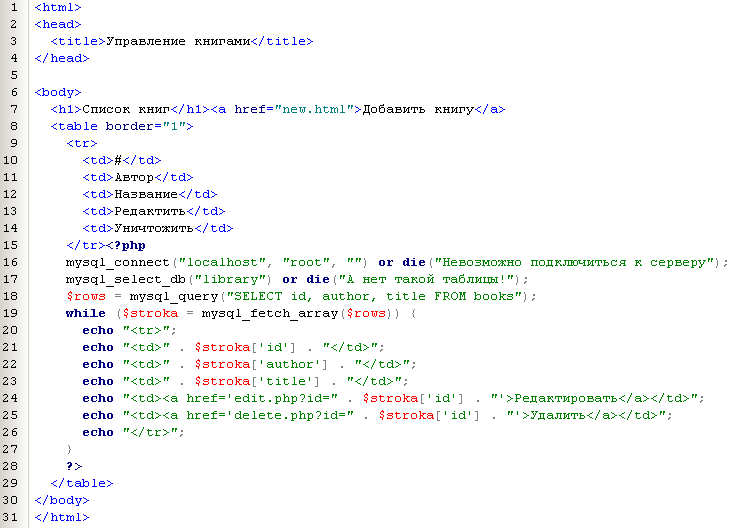This screenshot has width=752, height=528.
Task: Click cell text 'Название'
Action: [146, 194]
